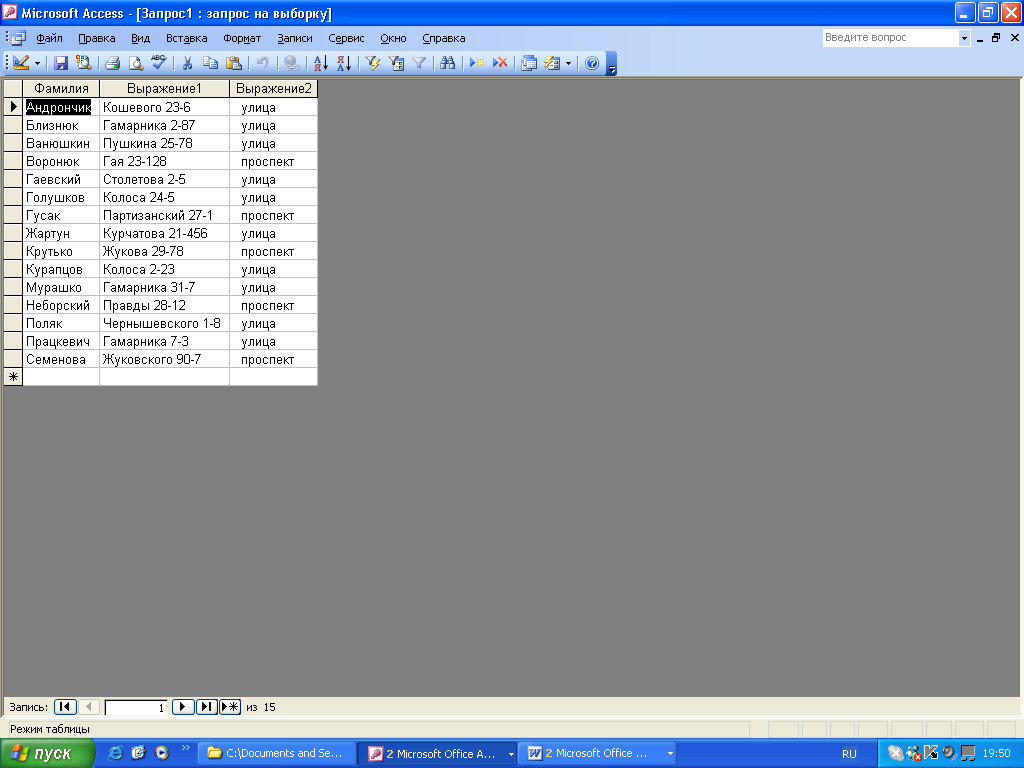This screenshot has width=1024, height=768.
Task: Switch to design view with the View icon
Action: click(21, 63)
